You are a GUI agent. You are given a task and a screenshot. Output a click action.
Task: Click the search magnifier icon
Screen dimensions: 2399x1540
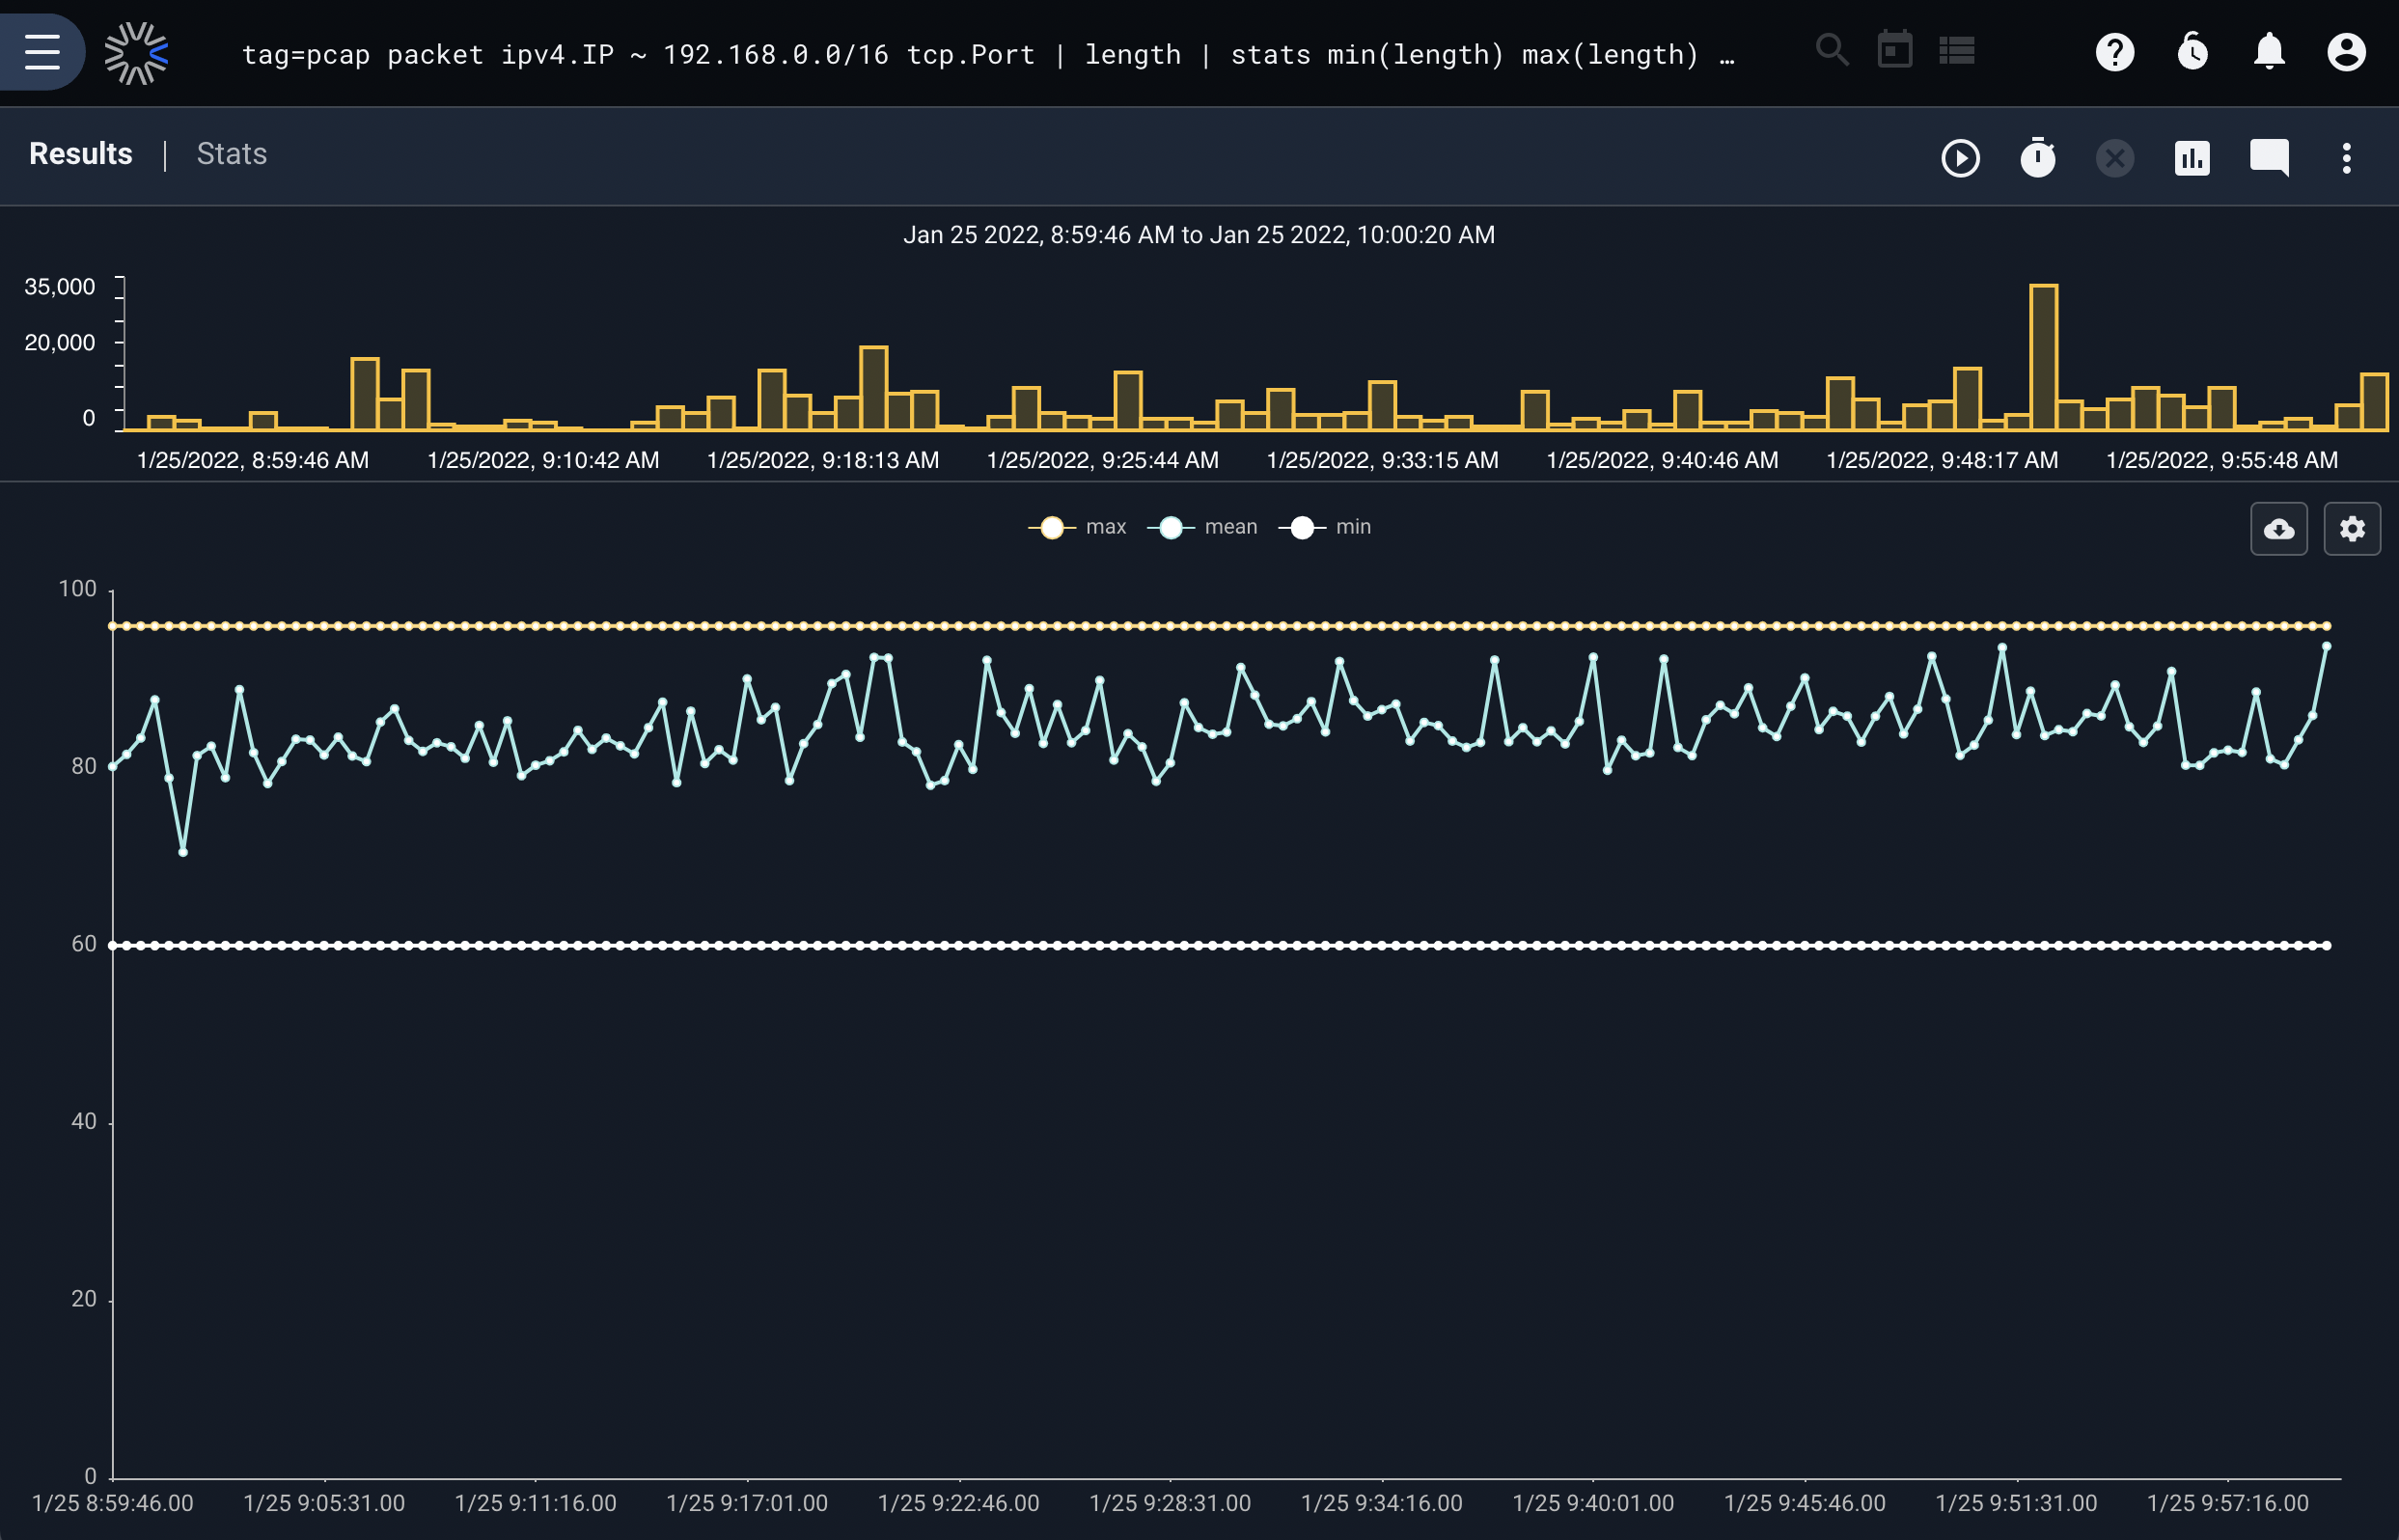pyautogui.click(x=1832, y=50)
